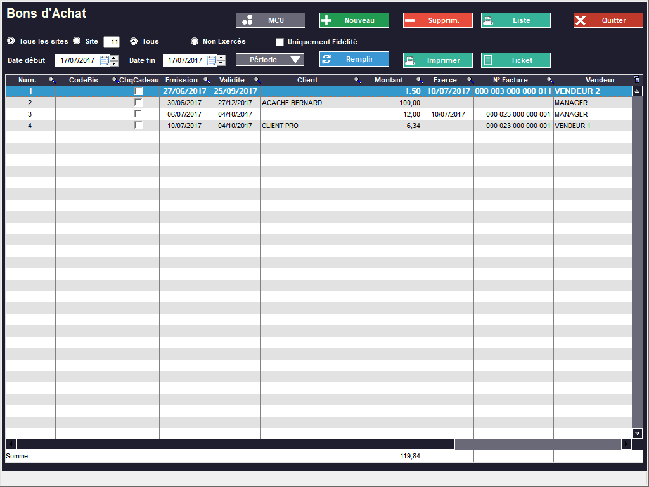Click the vertical scrollbar down arrow

tap(638, 433)
